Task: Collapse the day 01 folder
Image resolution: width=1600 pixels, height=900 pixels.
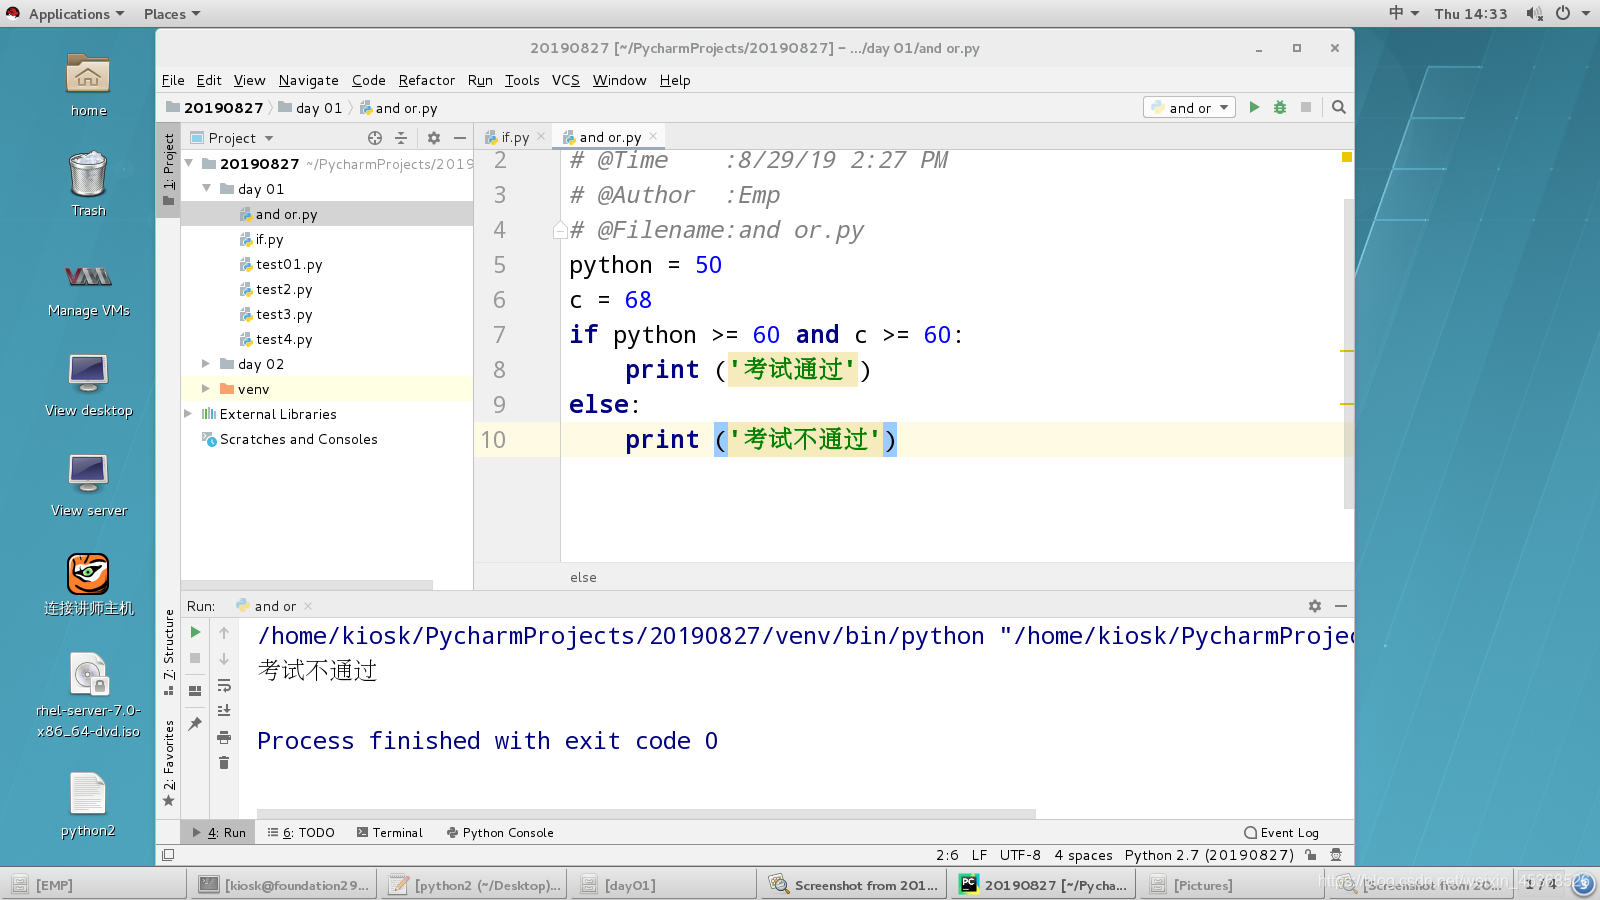Action: coord(207,188)
